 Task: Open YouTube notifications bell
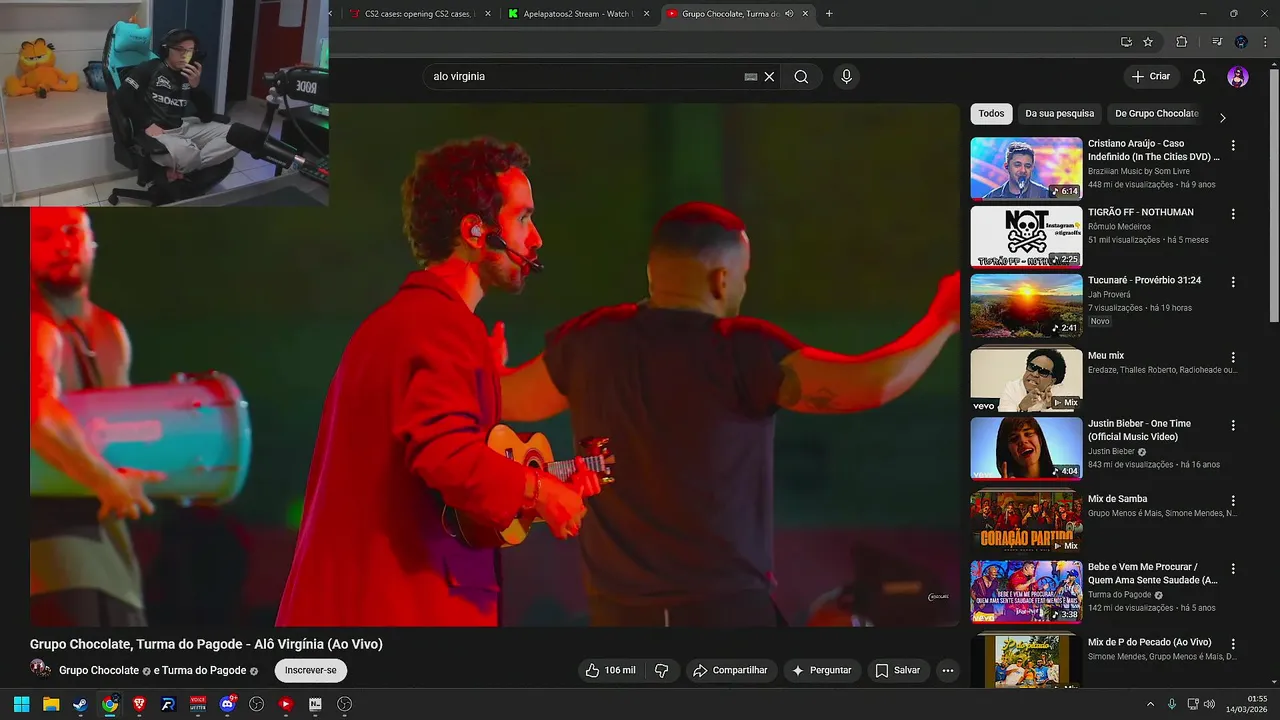(x=1199, y=77)
